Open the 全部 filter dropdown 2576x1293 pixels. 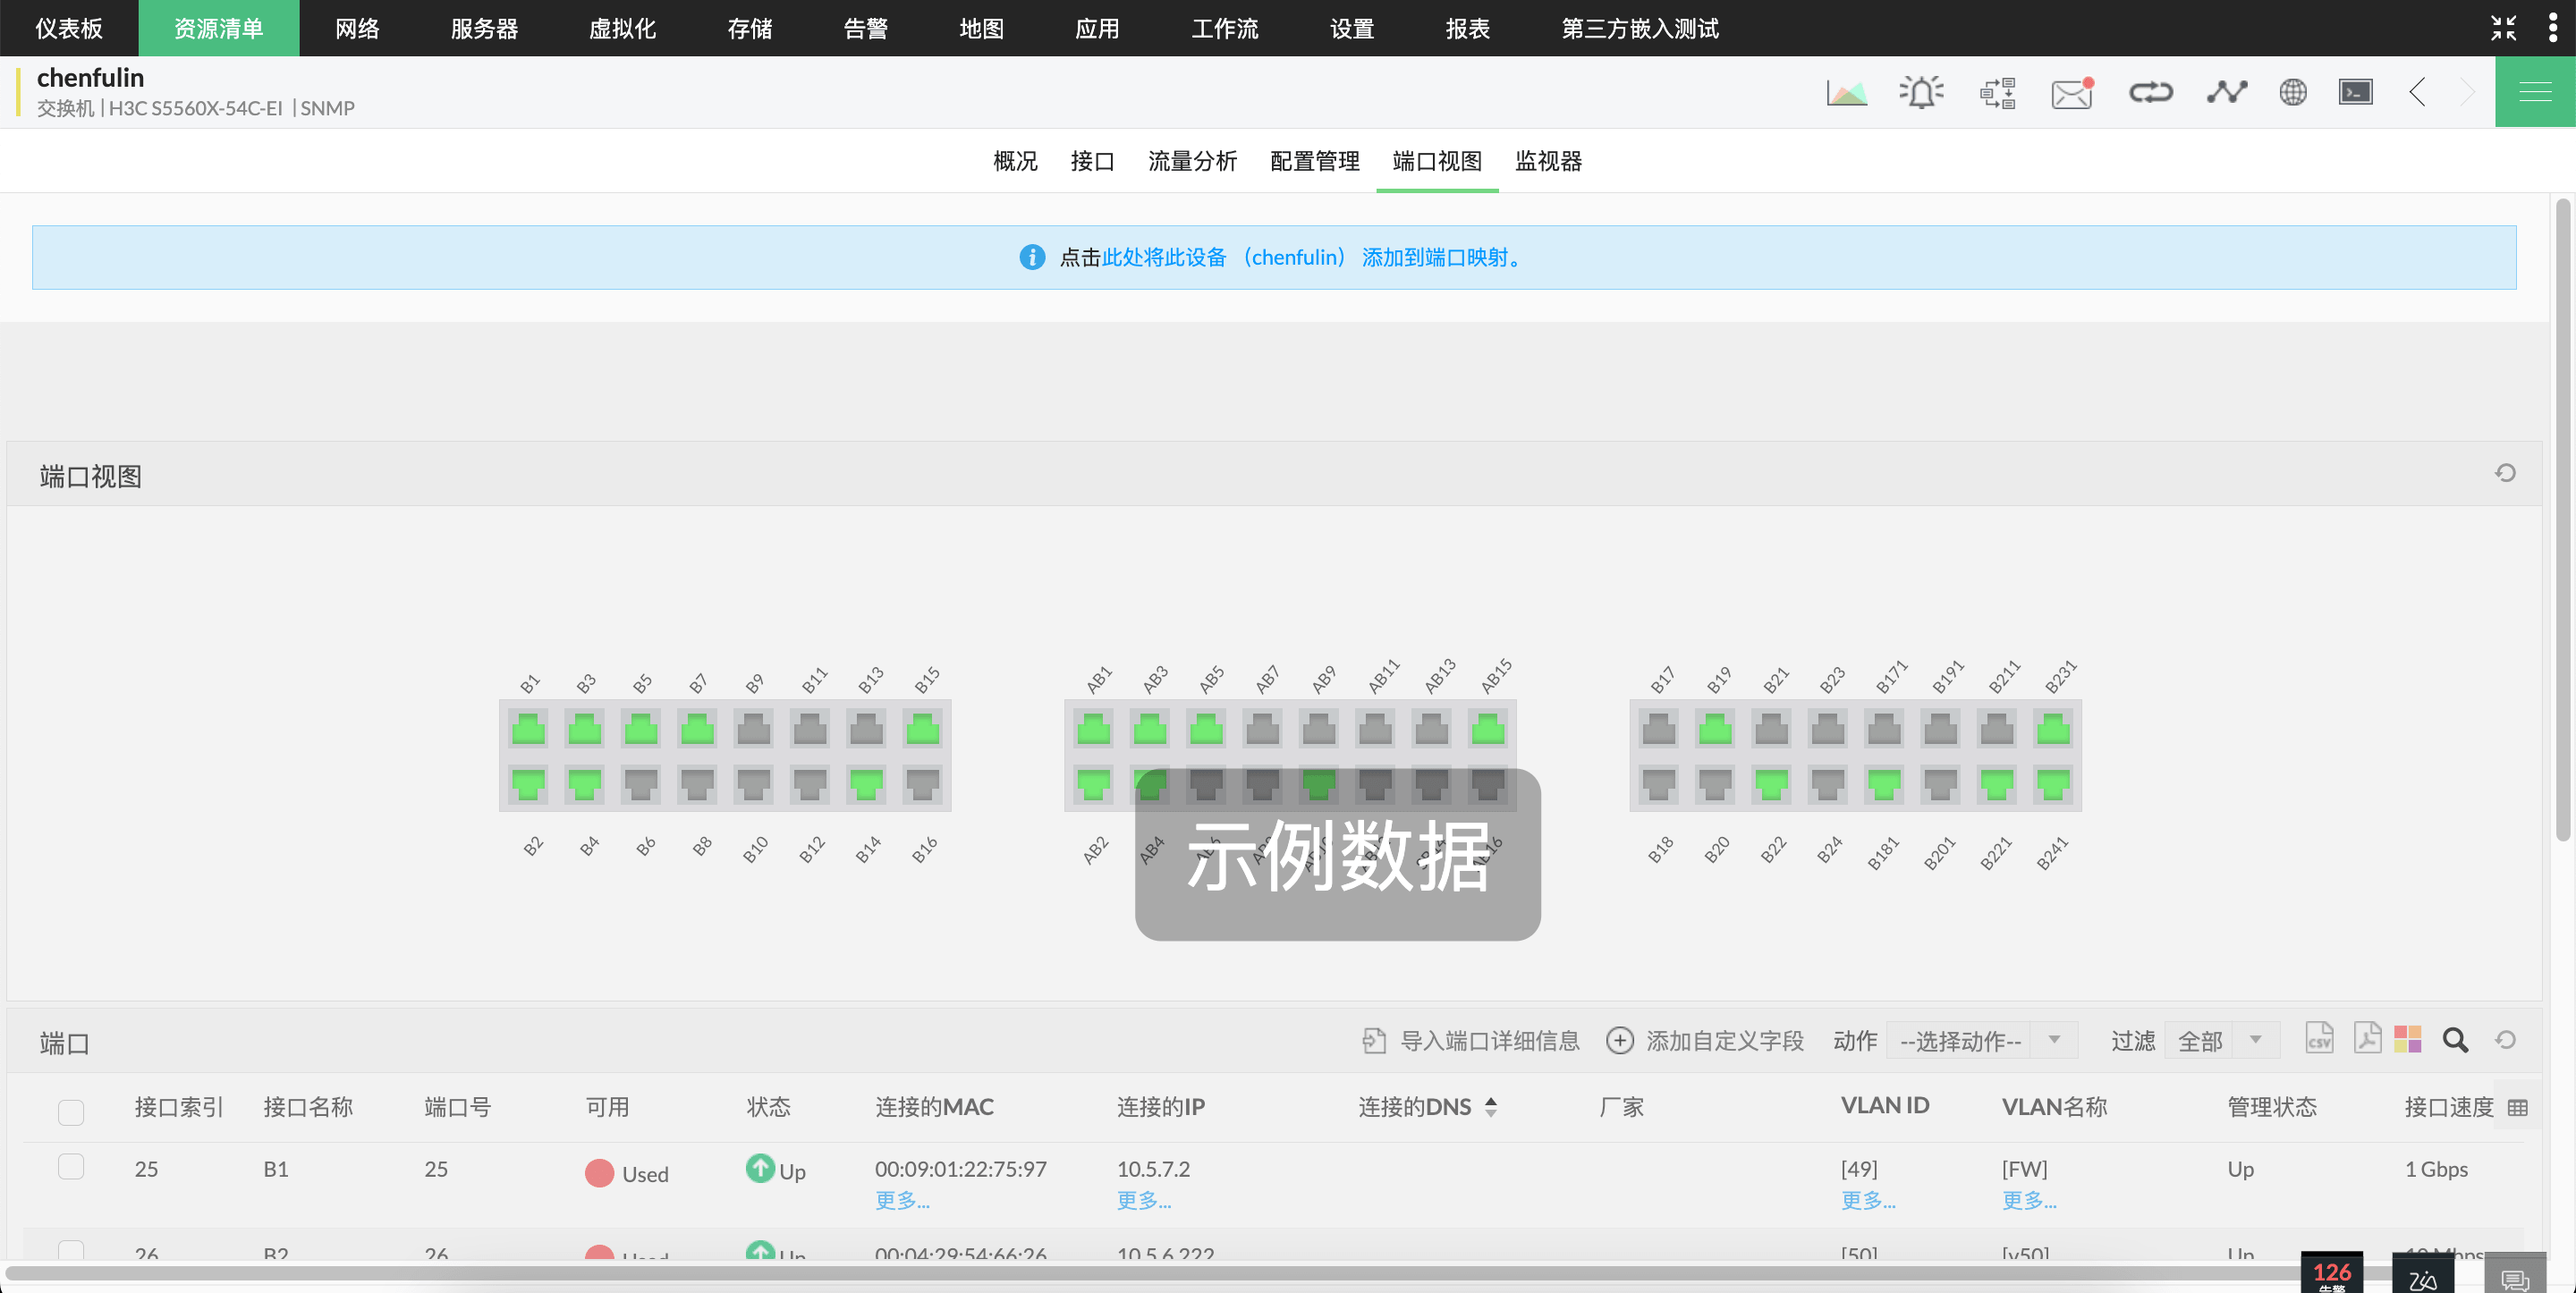pos(2220,1041)
